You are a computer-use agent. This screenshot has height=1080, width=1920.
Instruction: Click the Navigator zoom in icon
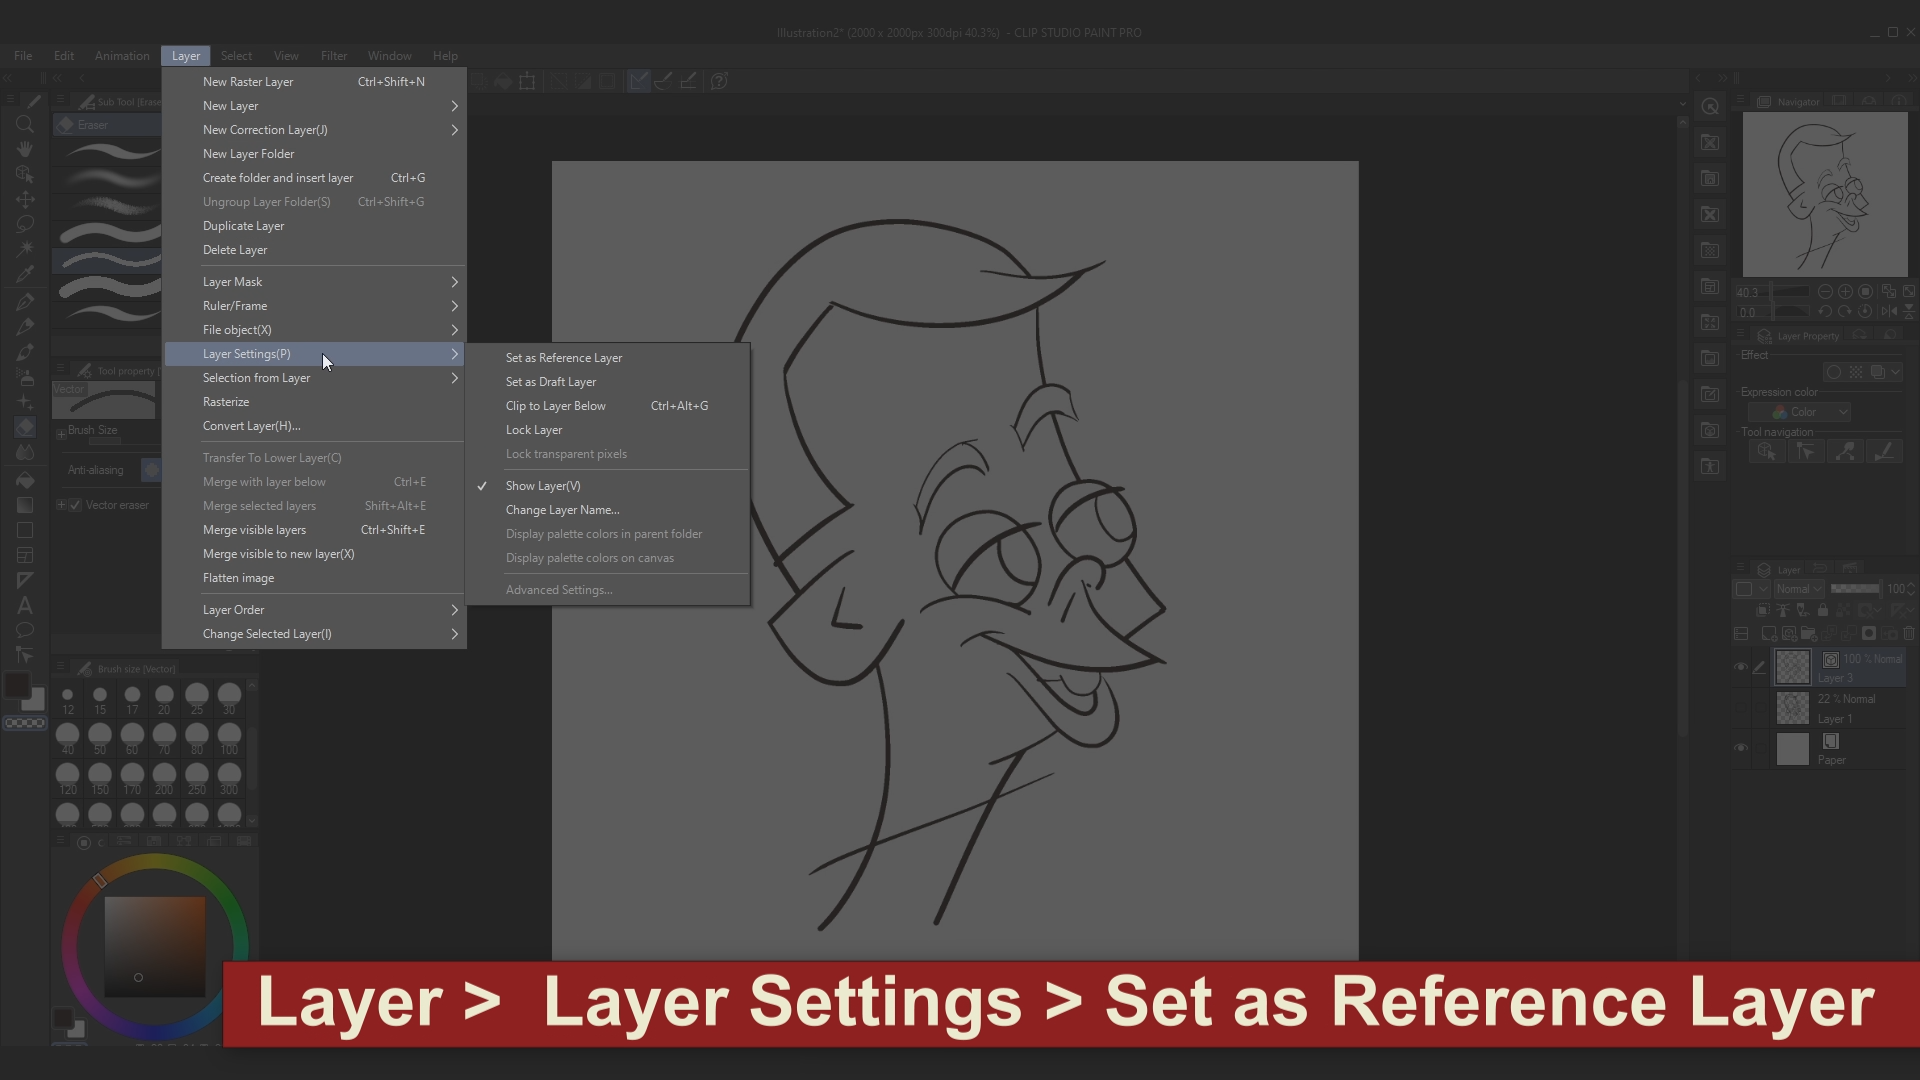pos(1845,292)
